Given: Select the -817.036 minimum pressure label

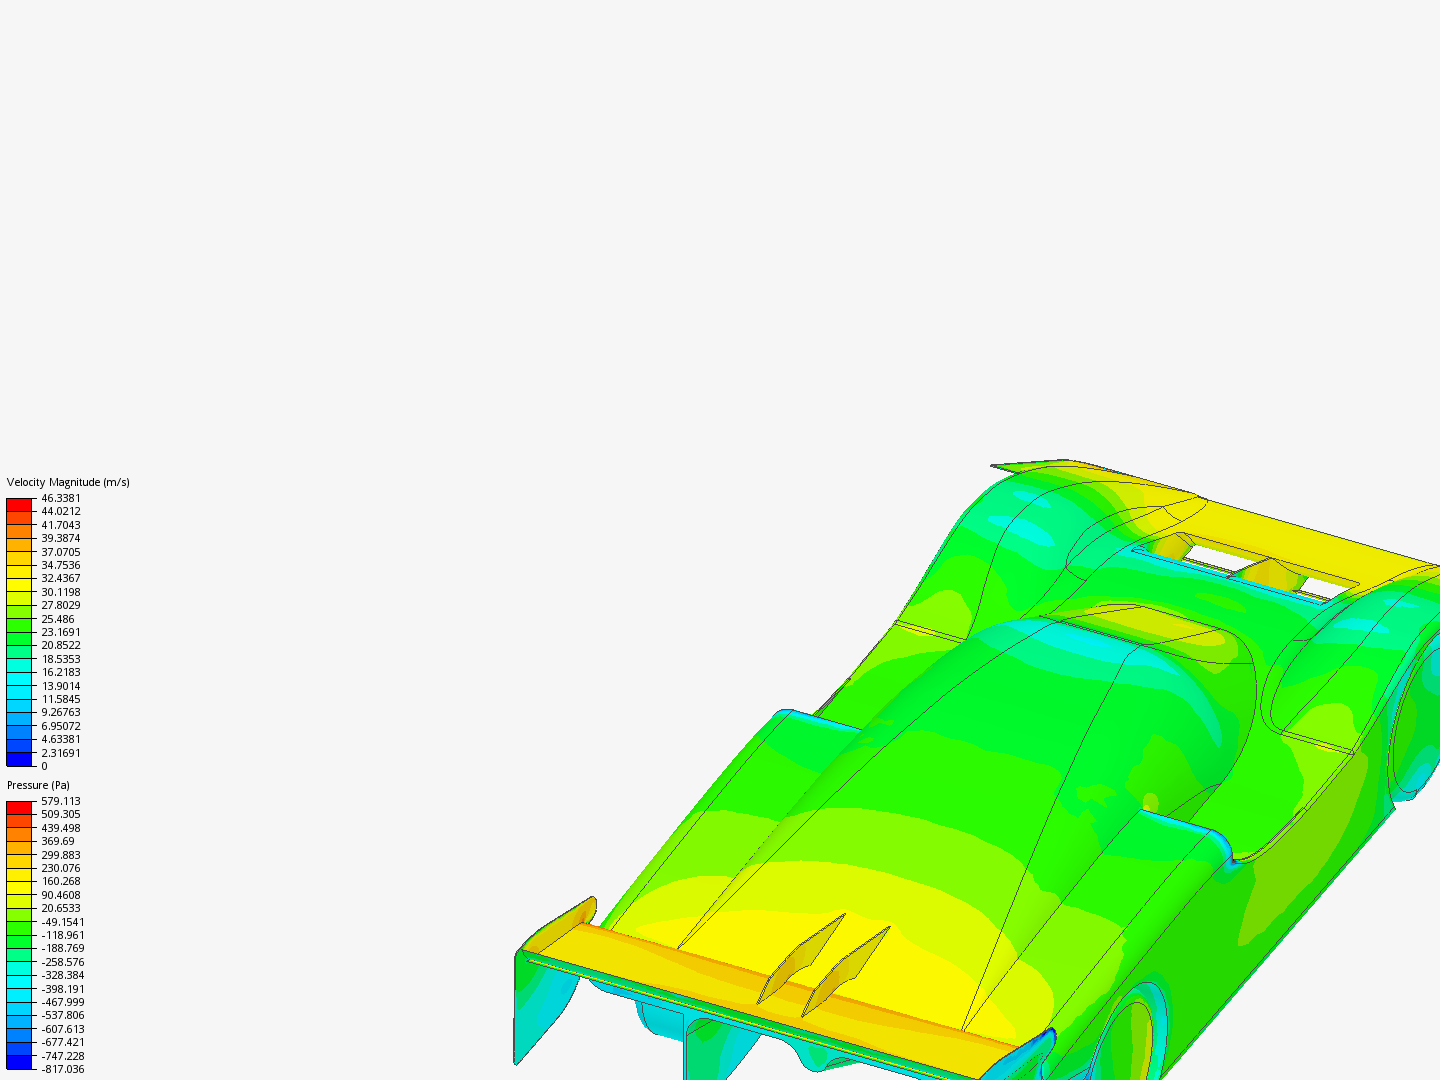Looking at the screenshot, I should coord(63,1069).
